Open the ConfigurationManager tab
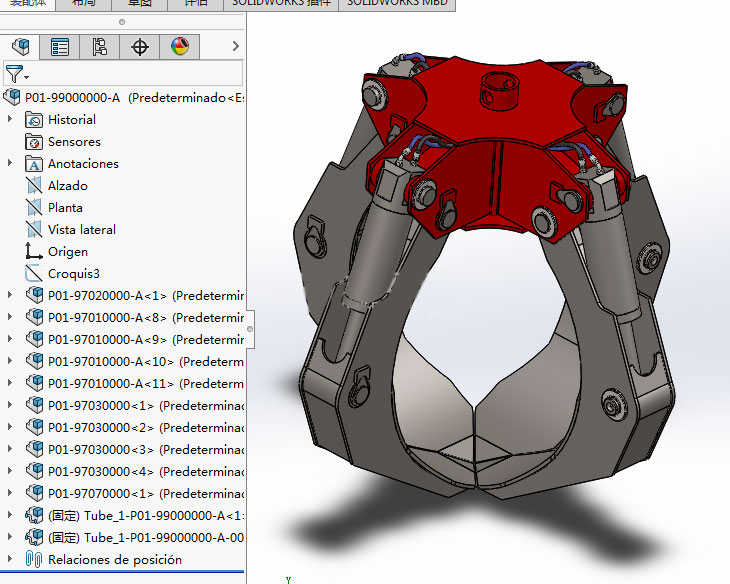Viewport: 730px width, 584px height. (100, 47)
